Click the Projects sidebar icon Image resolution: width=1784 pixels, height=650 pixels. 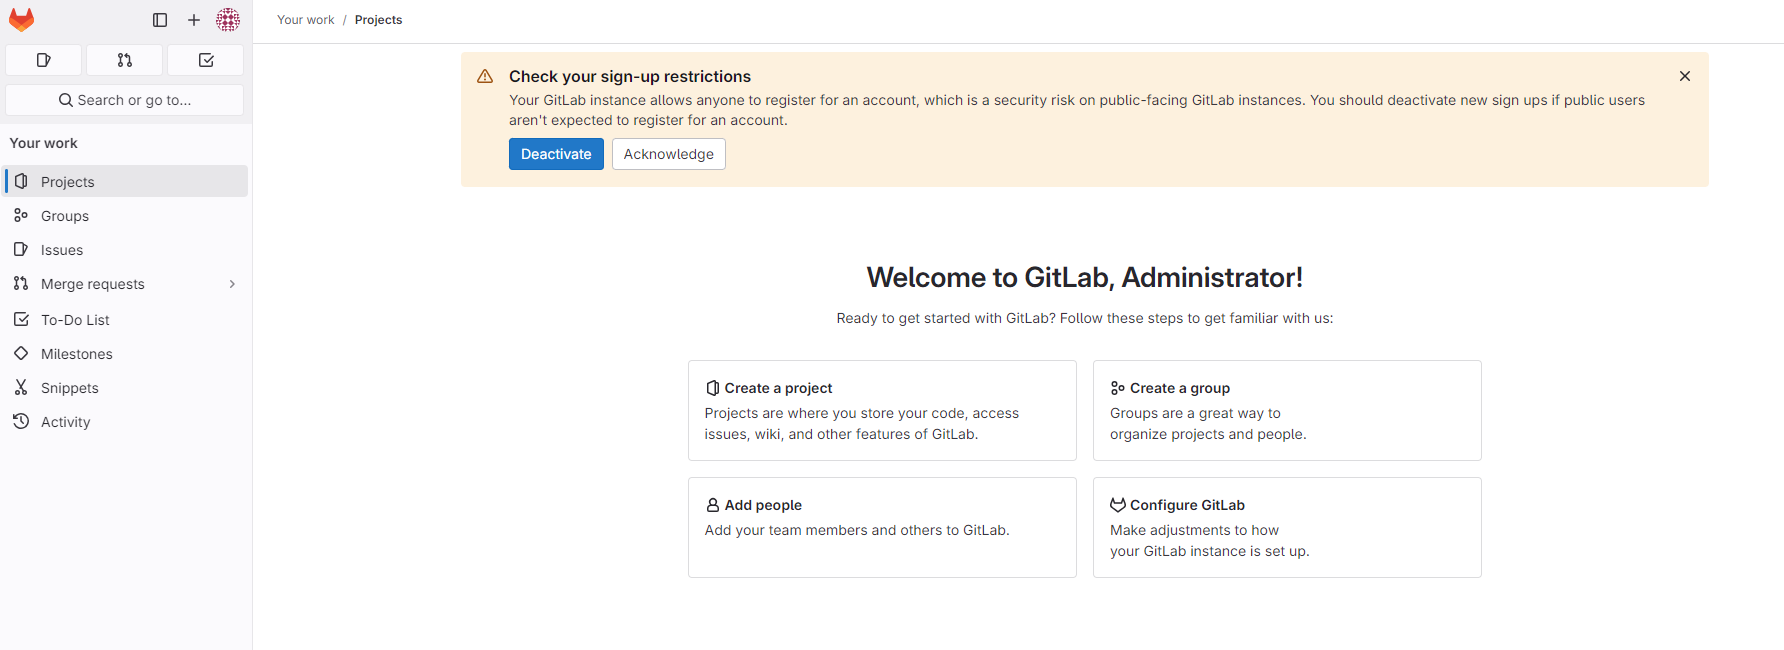pos(21,181)
